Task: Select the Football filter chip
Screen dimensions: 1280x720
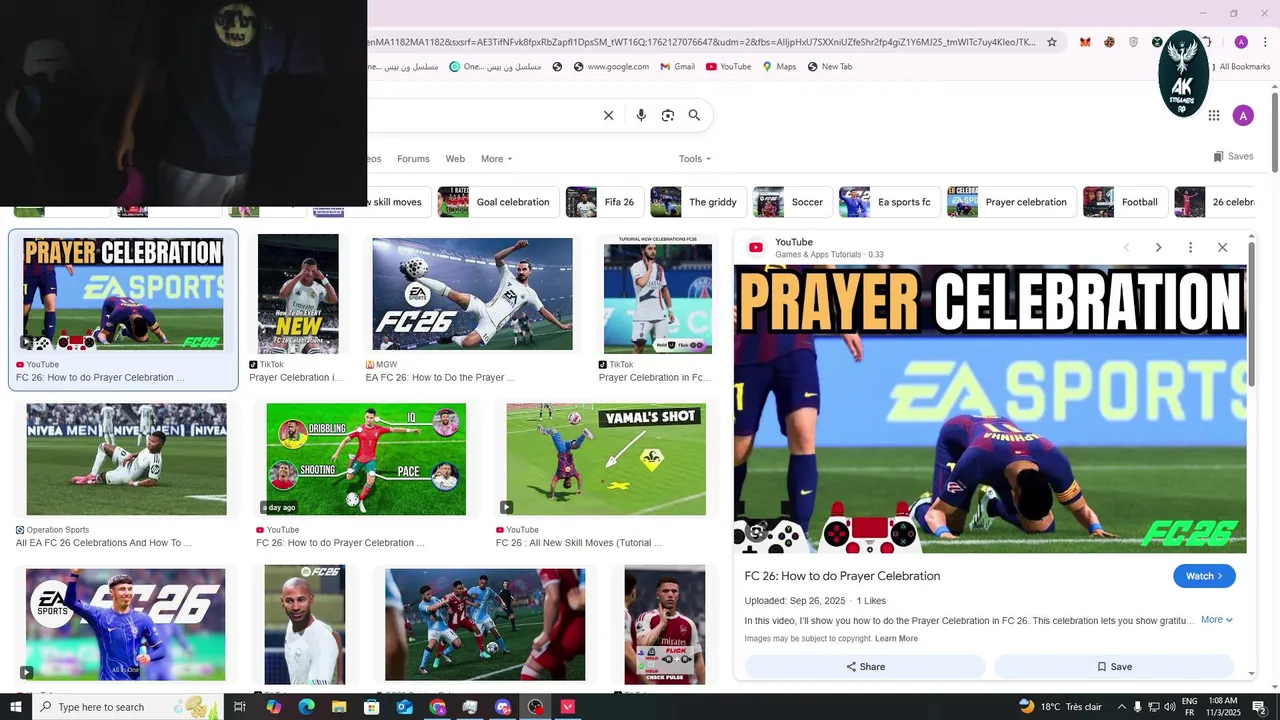Action: click(1124, 202)
